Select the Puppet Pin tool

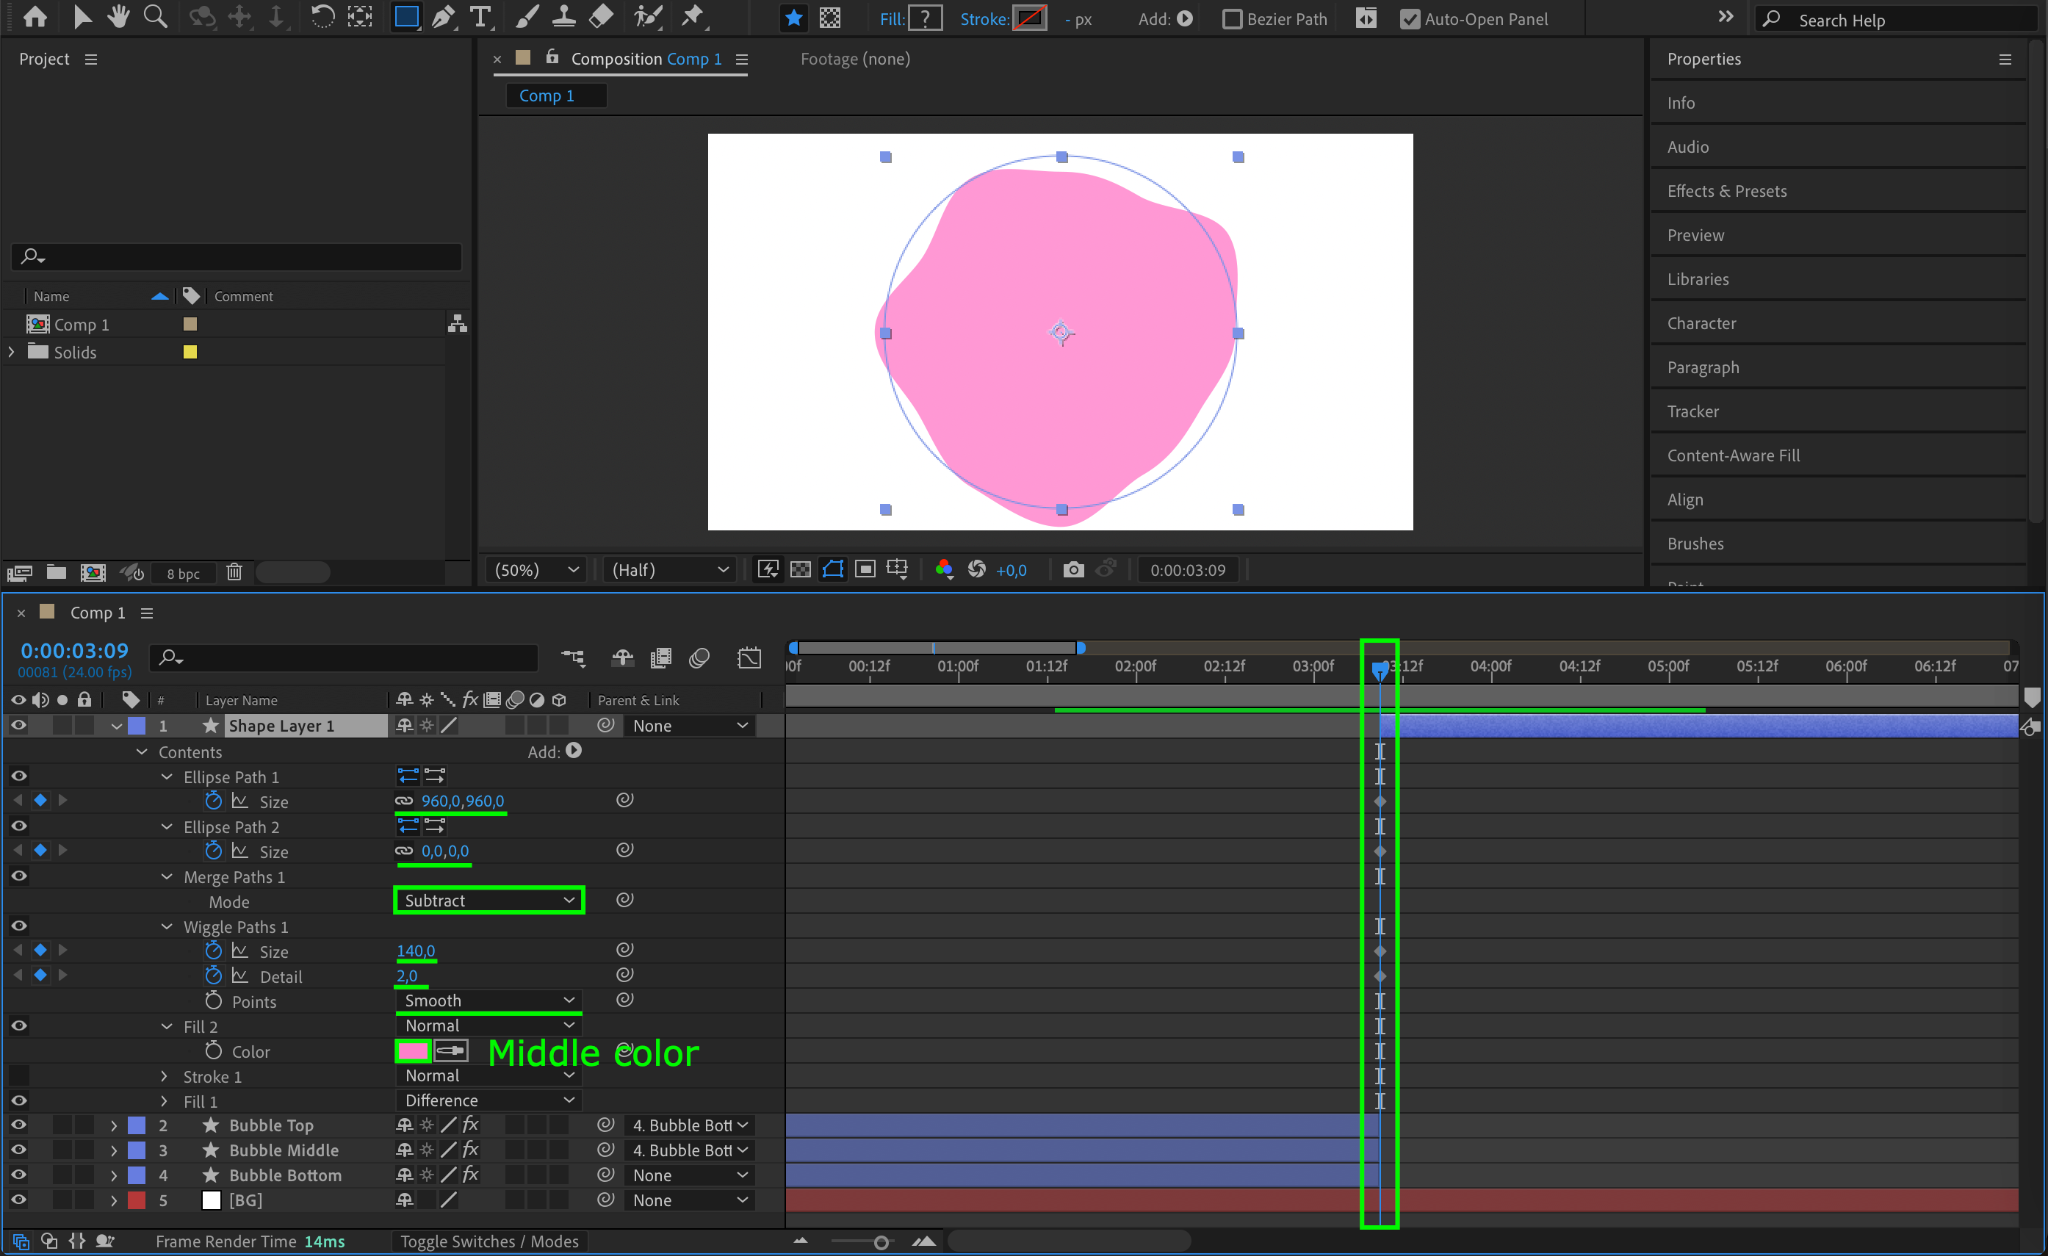[x=692, y=17]
